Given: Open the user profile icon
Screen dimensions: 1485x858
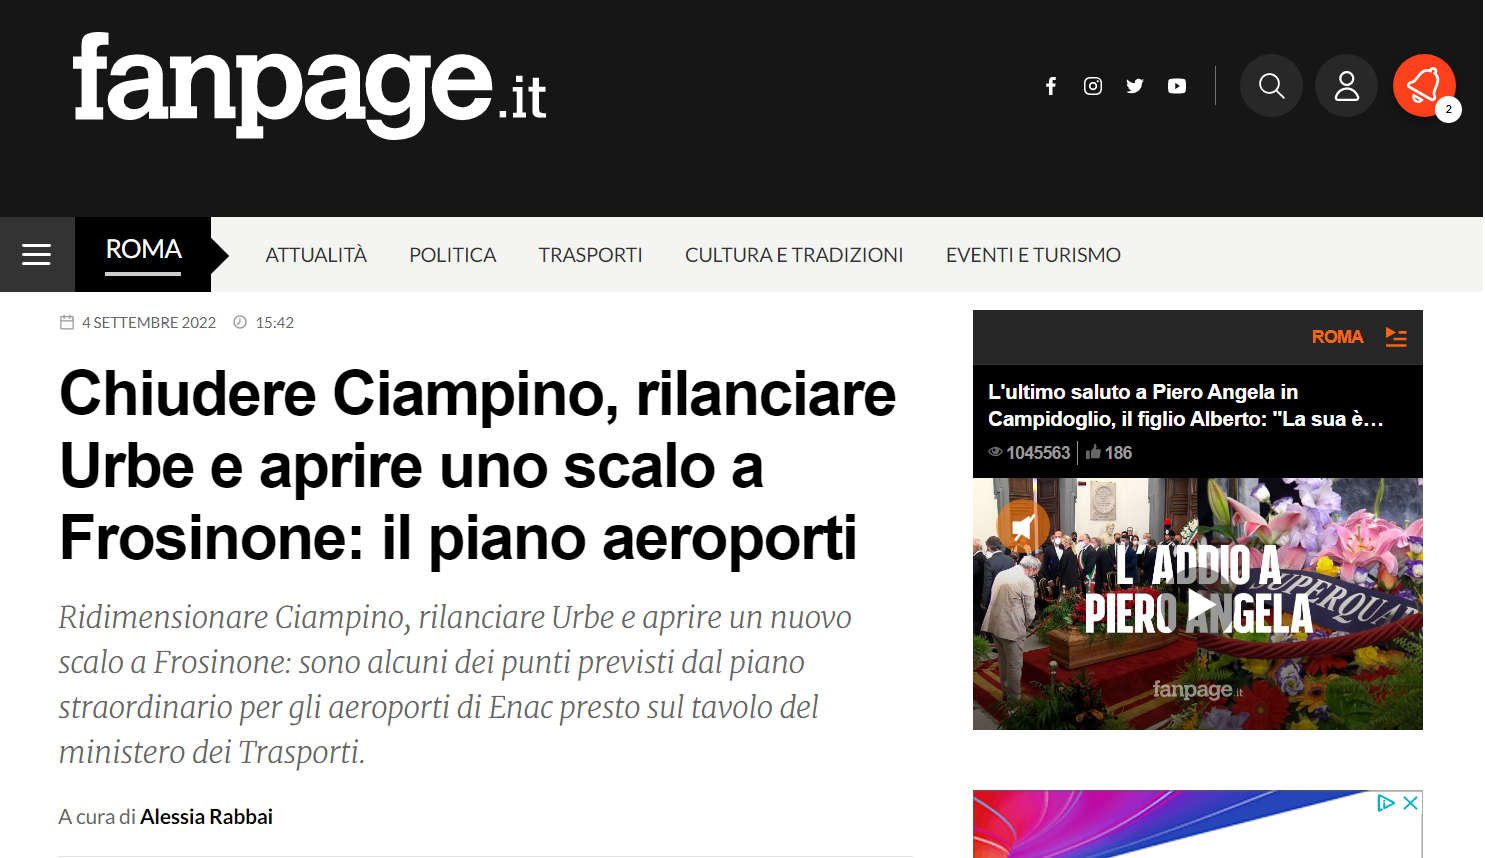Looking at the screenshot, I should 1346,86.
